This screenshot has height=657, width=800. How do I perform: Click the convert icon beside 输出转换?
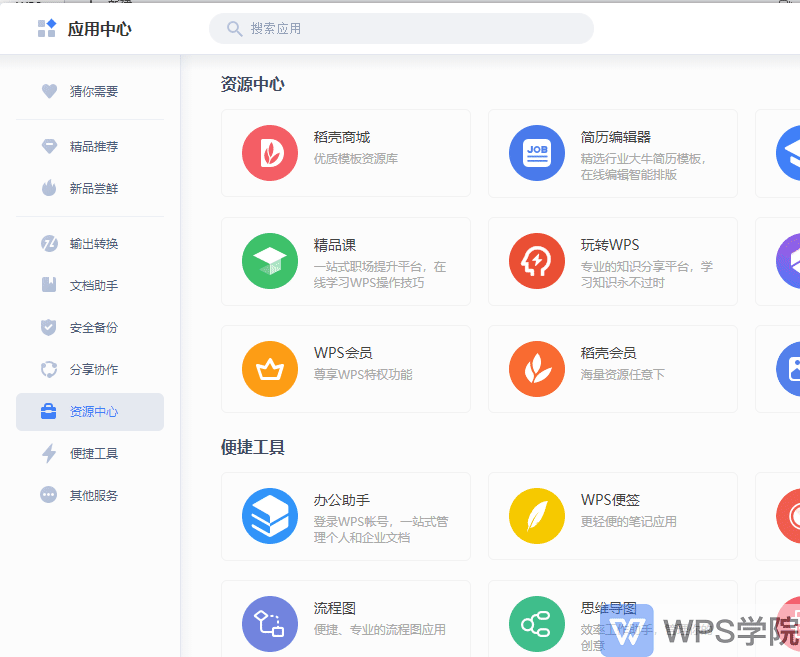tap(49, 244)
